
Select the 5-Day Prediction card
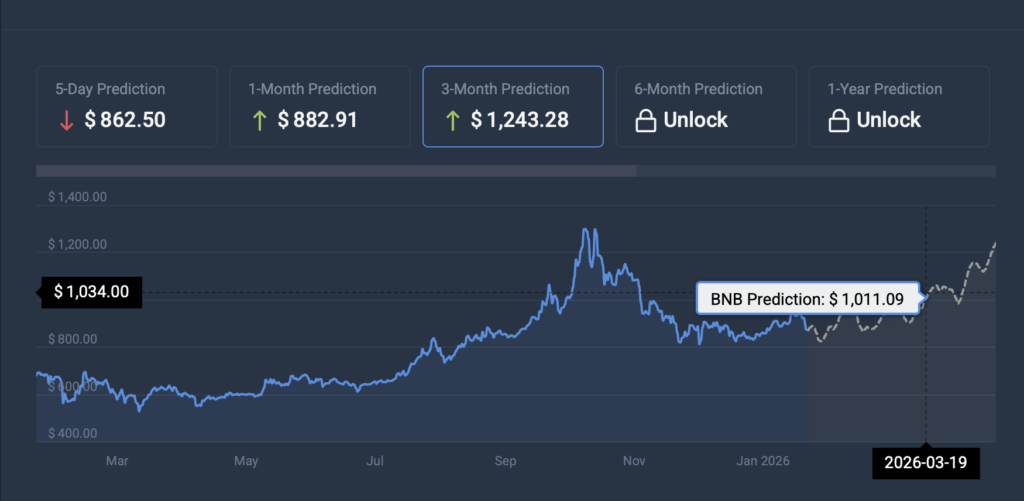[x=127, y=106]
